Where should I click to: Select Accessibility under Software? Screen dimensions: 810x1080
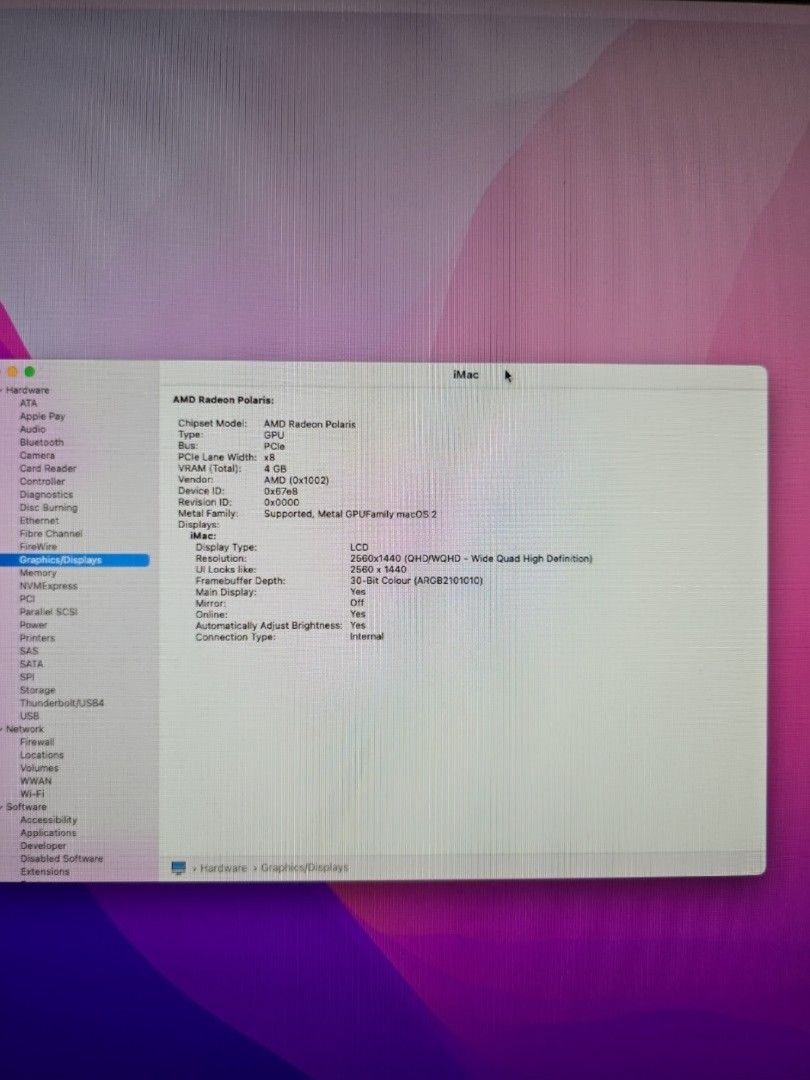[x=49, y=820]
